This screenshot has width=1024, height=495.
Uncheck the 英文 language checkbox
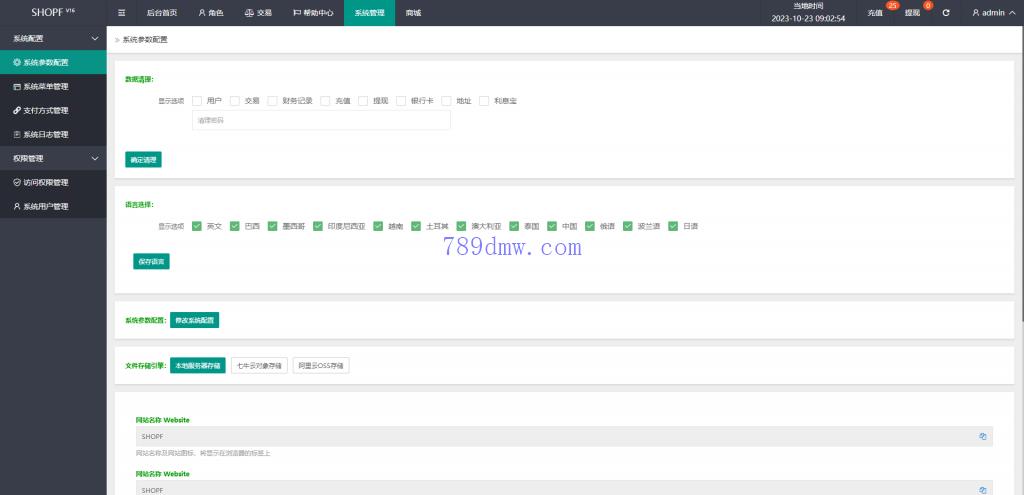[x=197, y=226]
